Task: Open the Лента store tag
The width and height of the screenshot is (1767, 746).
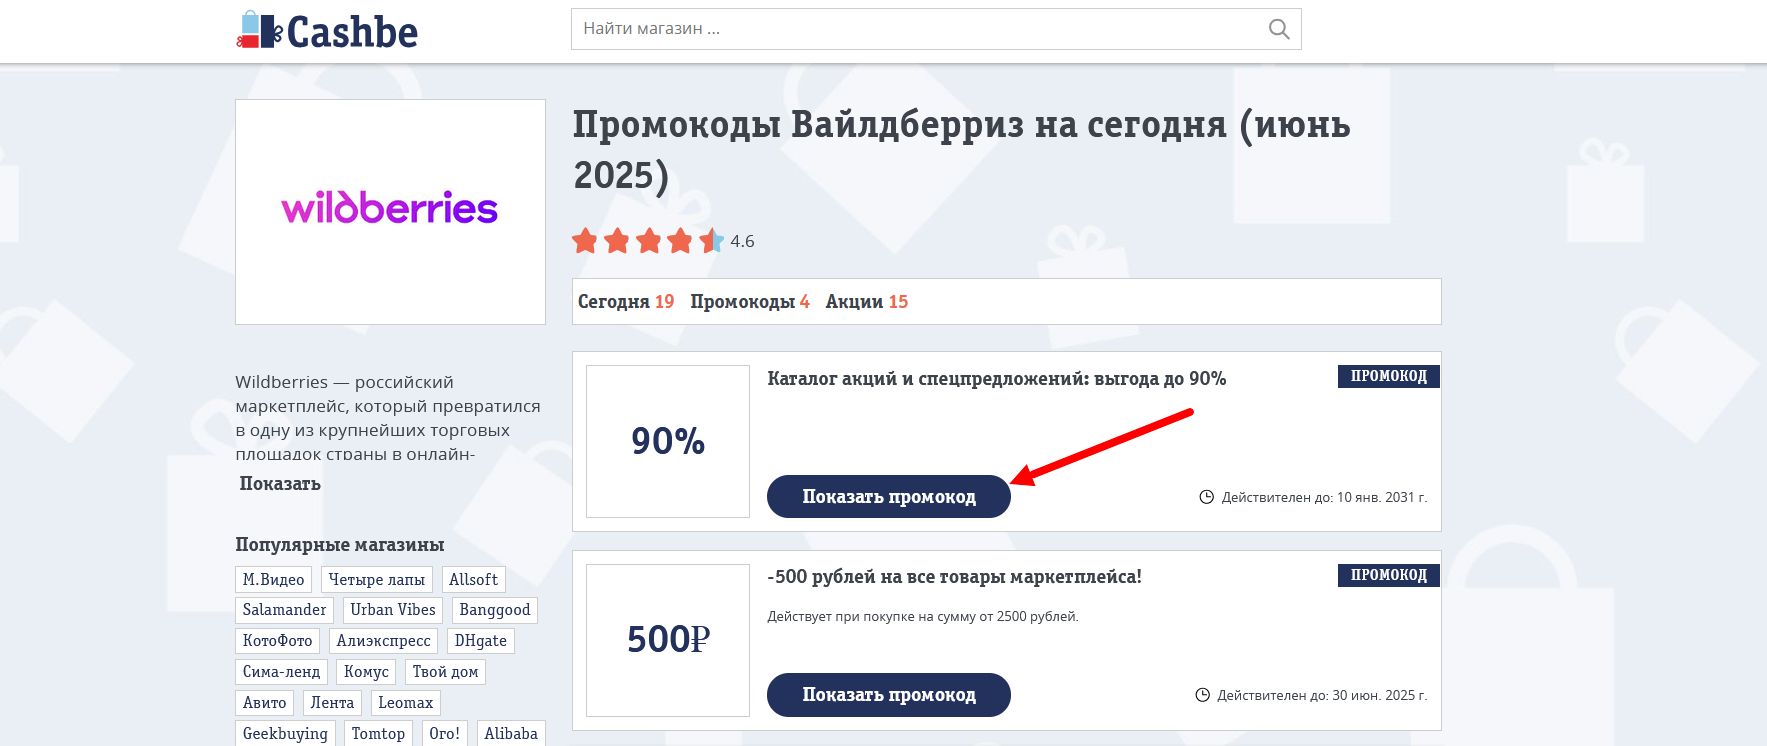Action: [x=332, y=703]
